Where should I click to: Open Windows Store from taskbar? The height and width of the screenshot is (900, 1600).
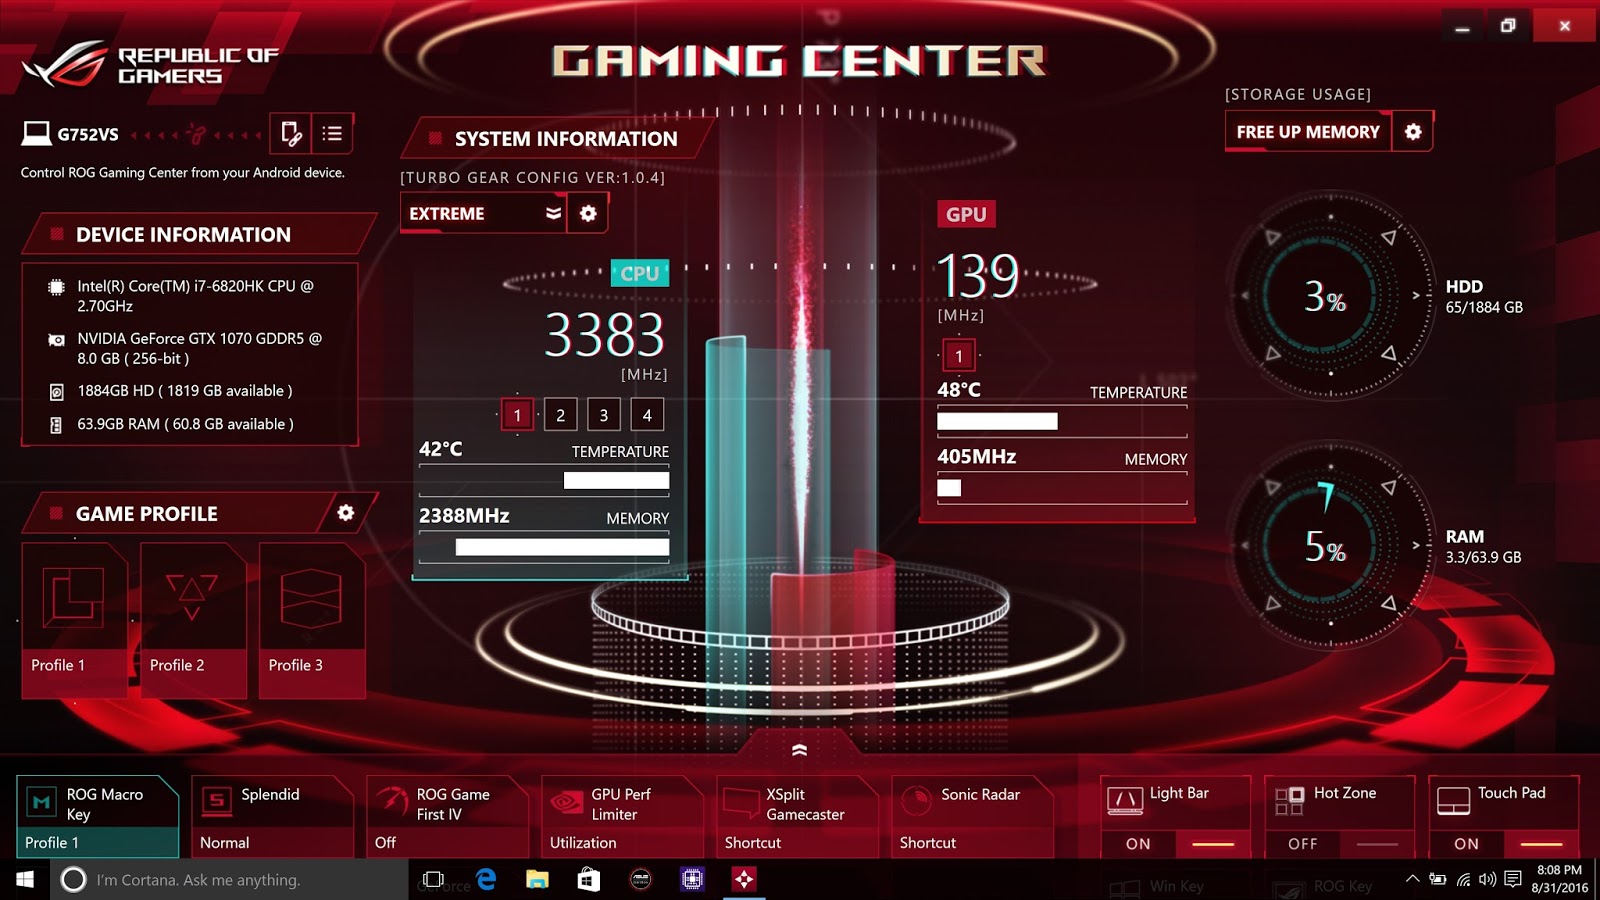click(x=588, y=879)
